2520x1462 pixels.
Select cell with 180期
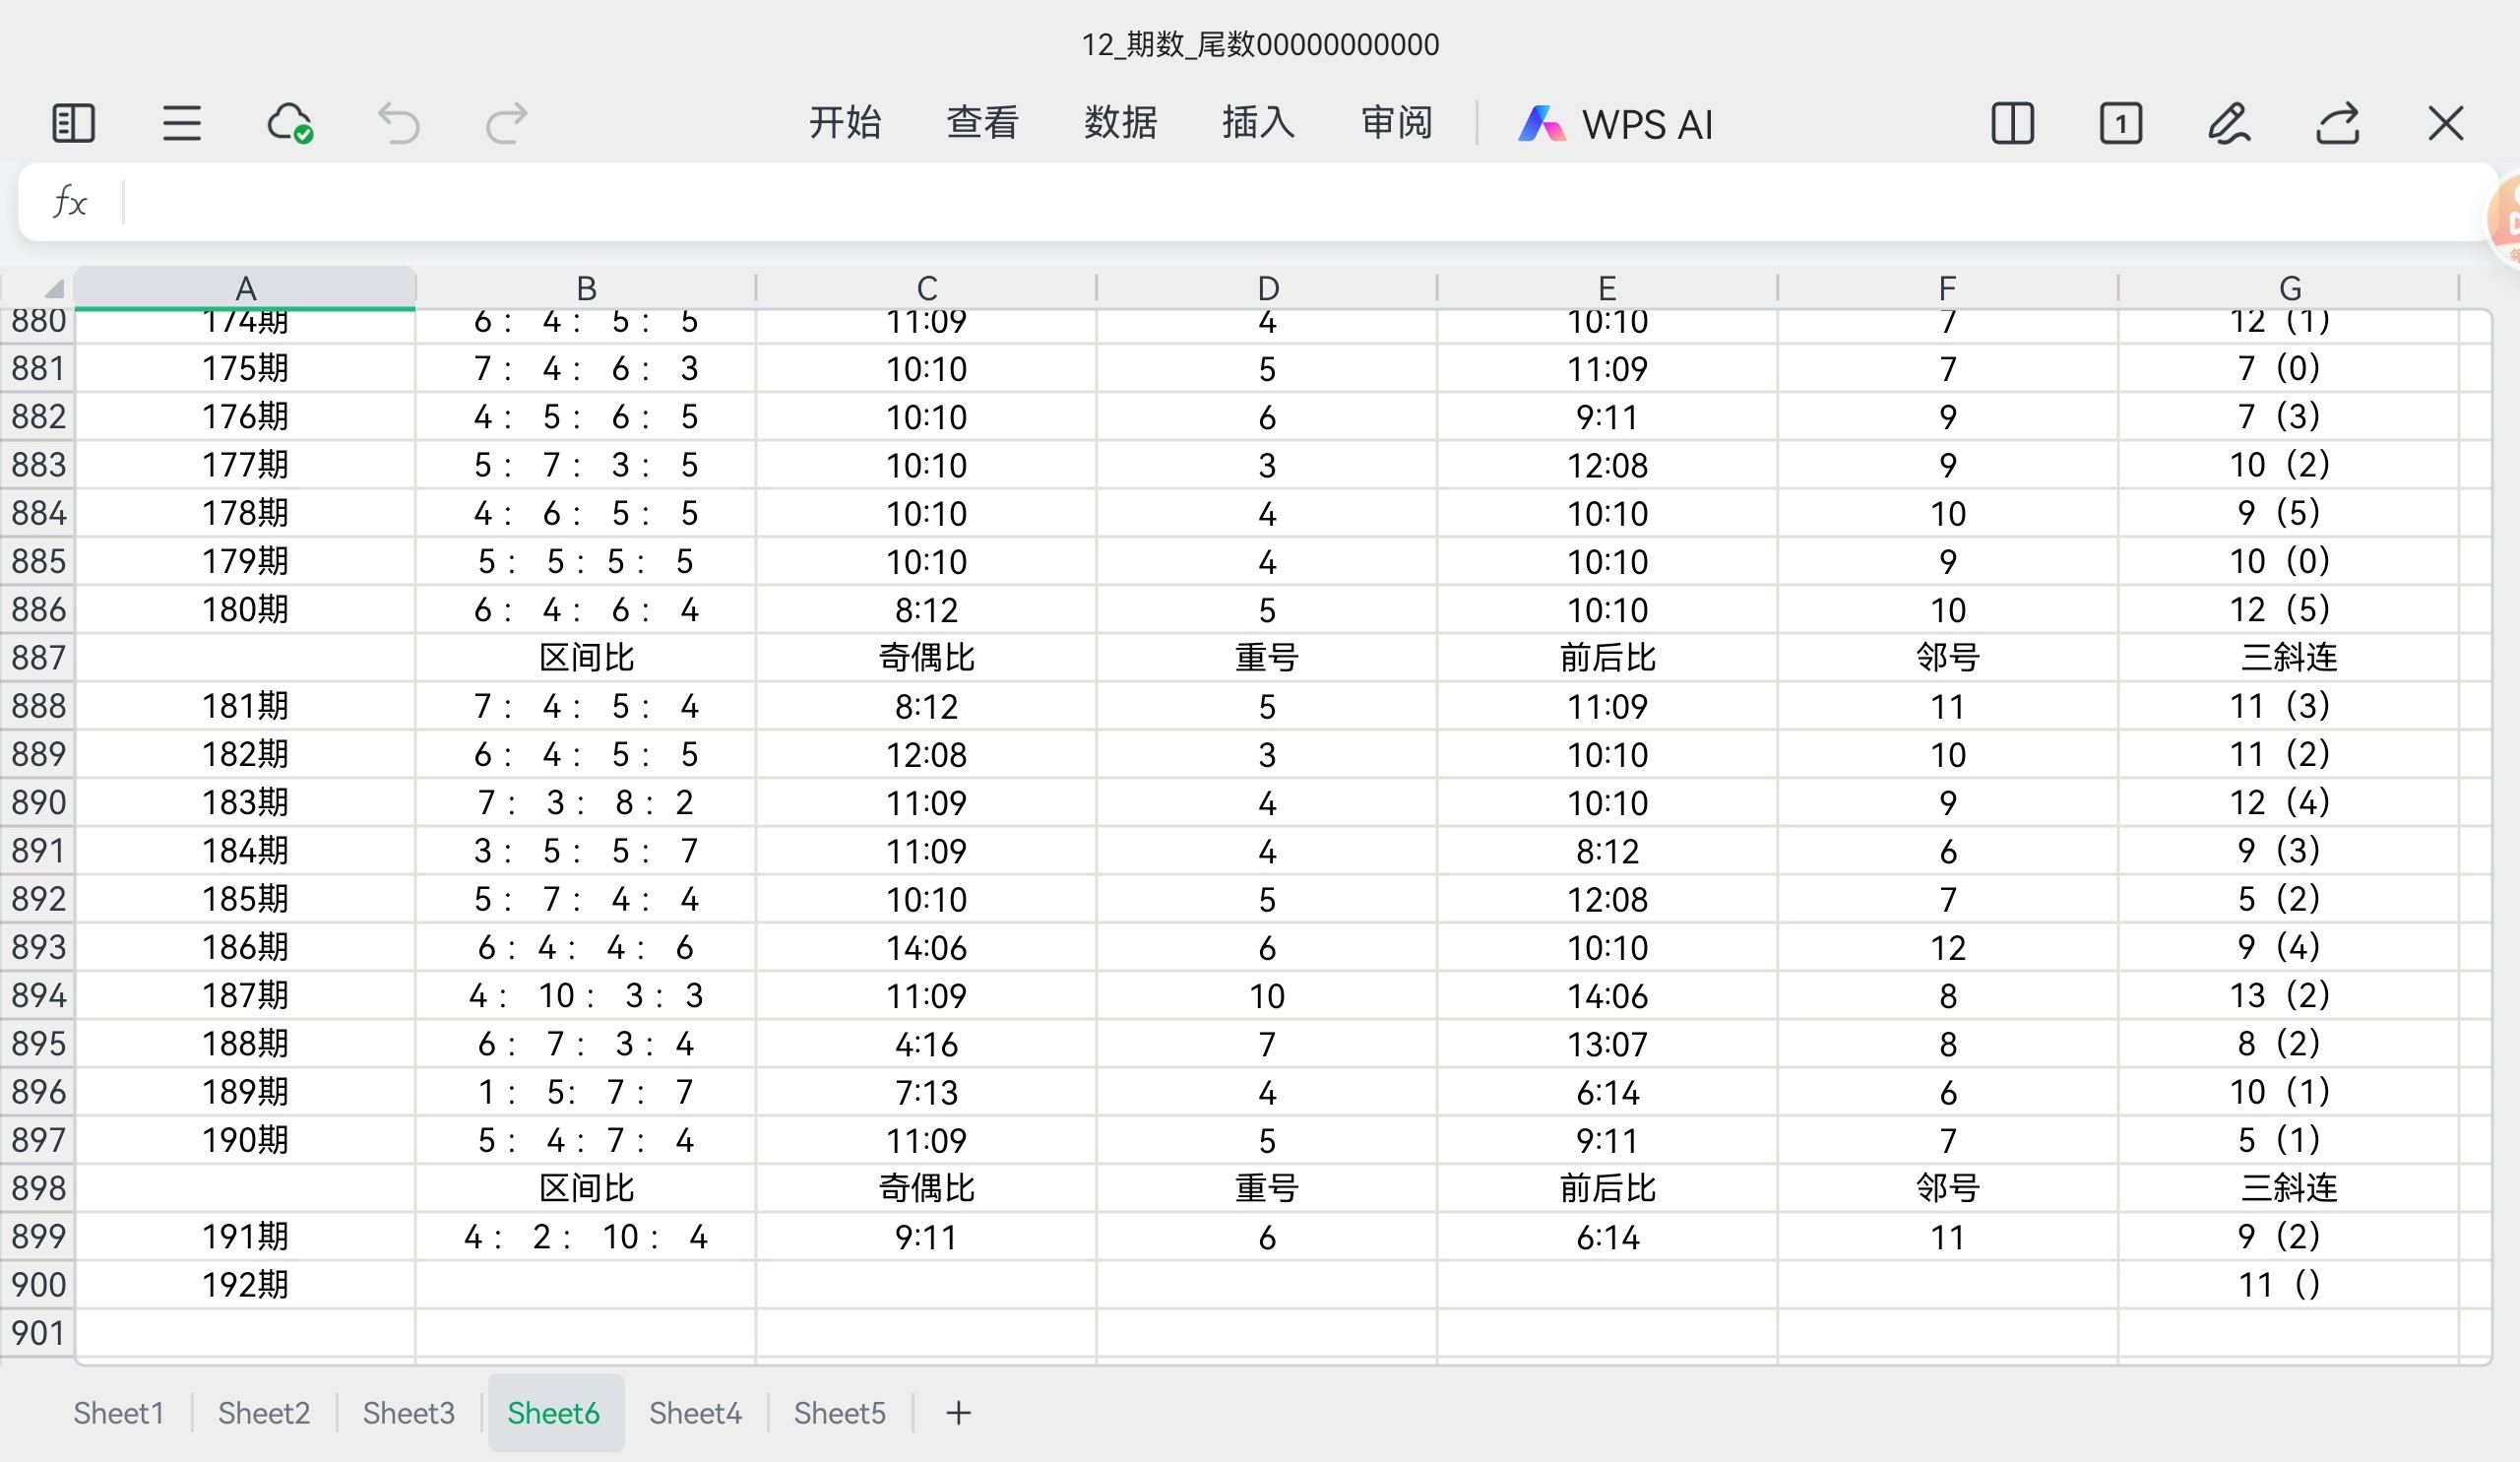245,610
